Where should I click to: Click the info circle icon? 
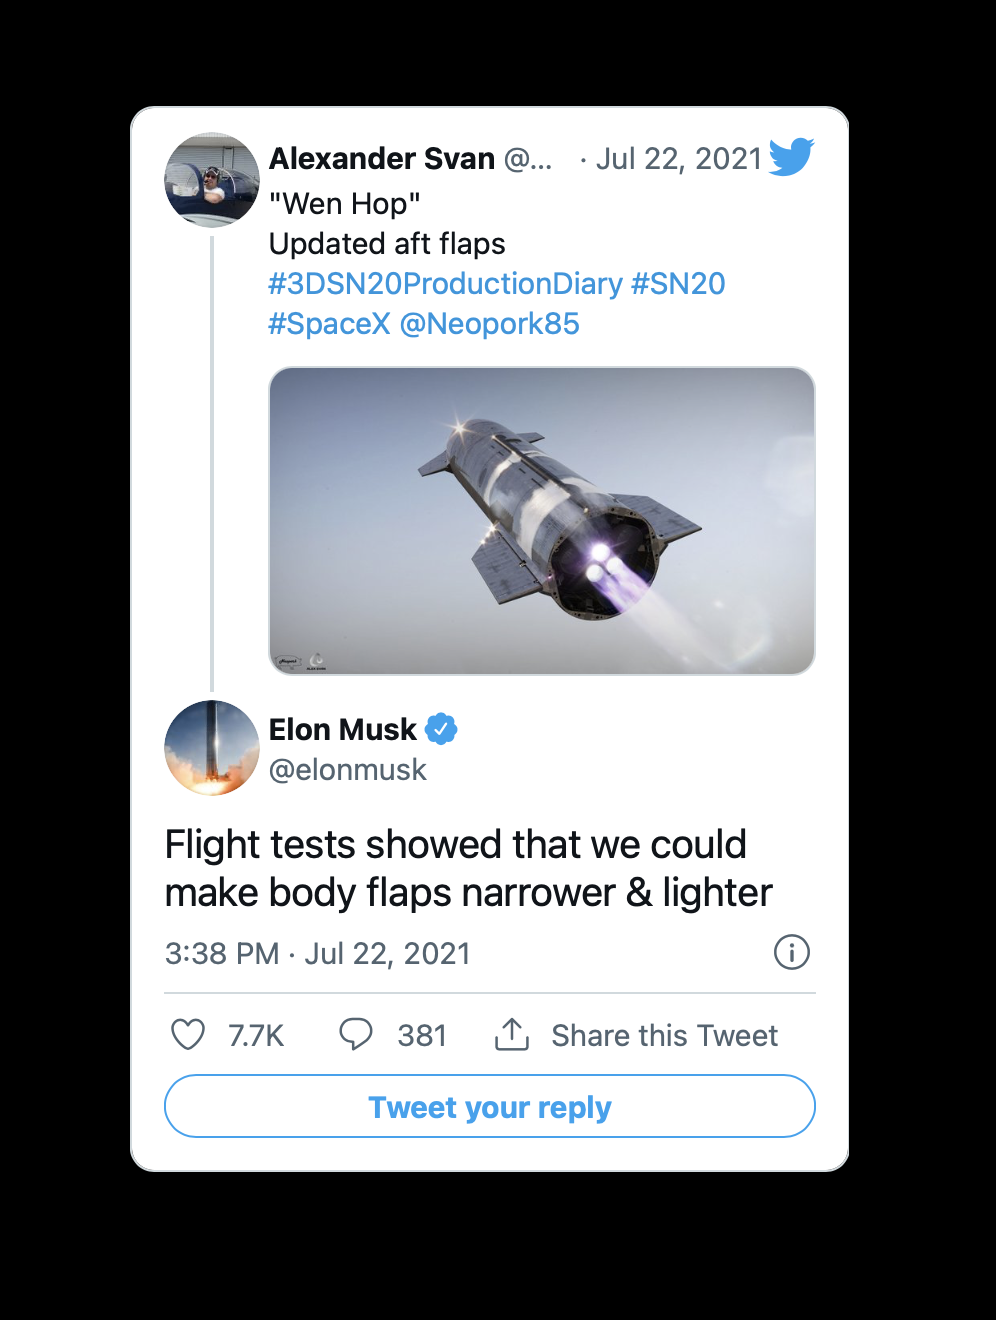coord(791,953)
